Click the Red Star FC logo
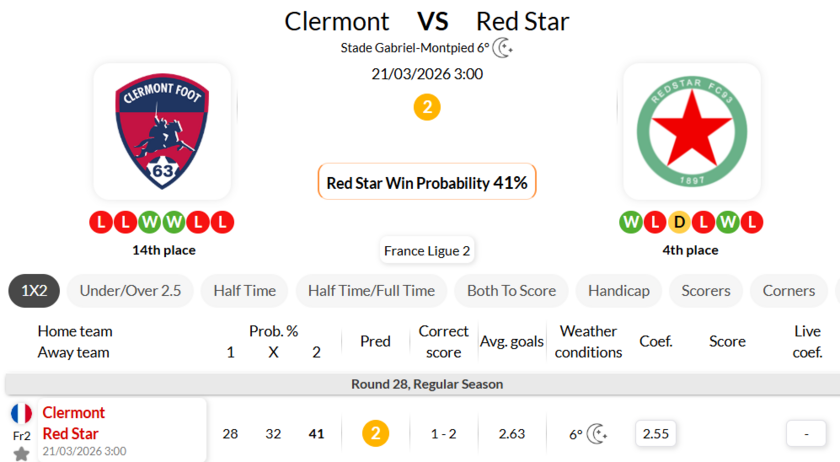This screenshot has height=462, width=840. tap(691, 132)
